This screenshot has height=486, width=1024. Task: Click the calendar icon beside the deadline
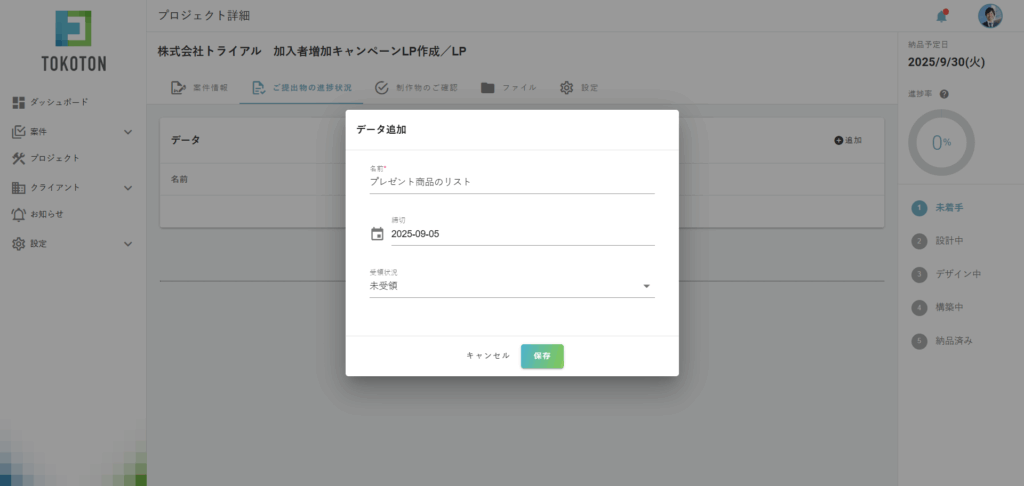377,234
